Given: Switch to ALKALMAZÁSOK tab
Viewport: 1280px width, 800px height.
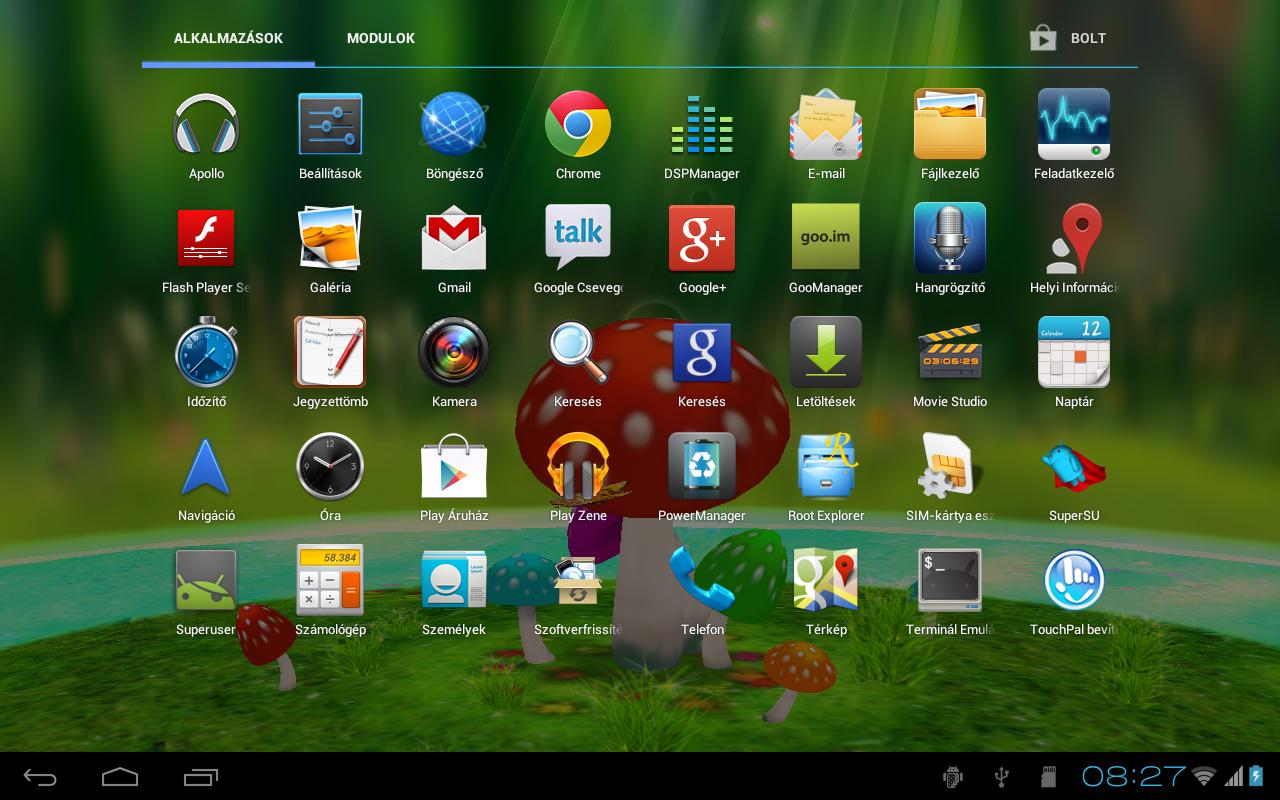Looking at the screenshot, I should 228,38.
